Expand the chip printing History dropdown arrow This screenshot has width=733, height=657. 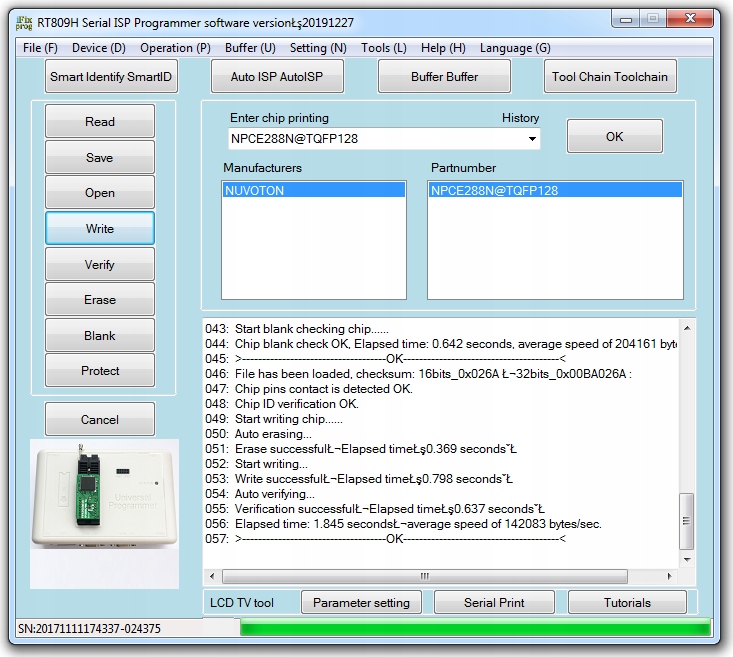coord(532,139)
